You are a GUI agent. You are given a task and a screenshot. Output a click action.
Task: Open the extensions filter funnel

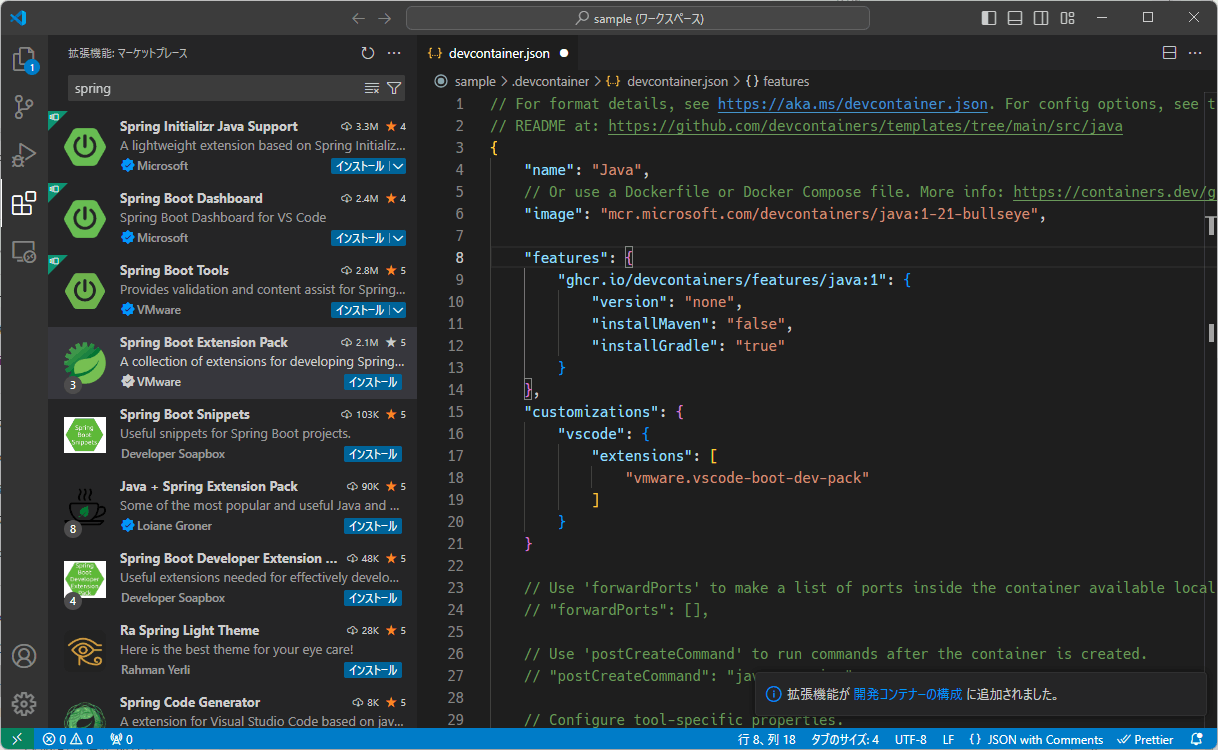(394, 88)
